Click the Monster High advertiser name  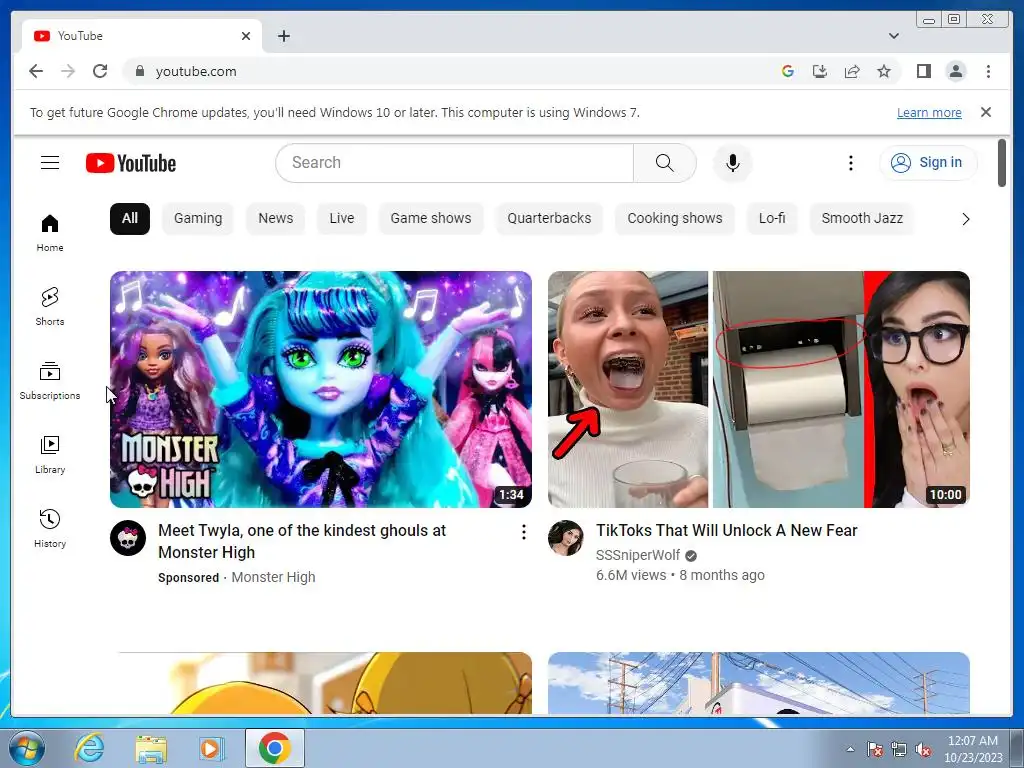[x=273, y=577]
